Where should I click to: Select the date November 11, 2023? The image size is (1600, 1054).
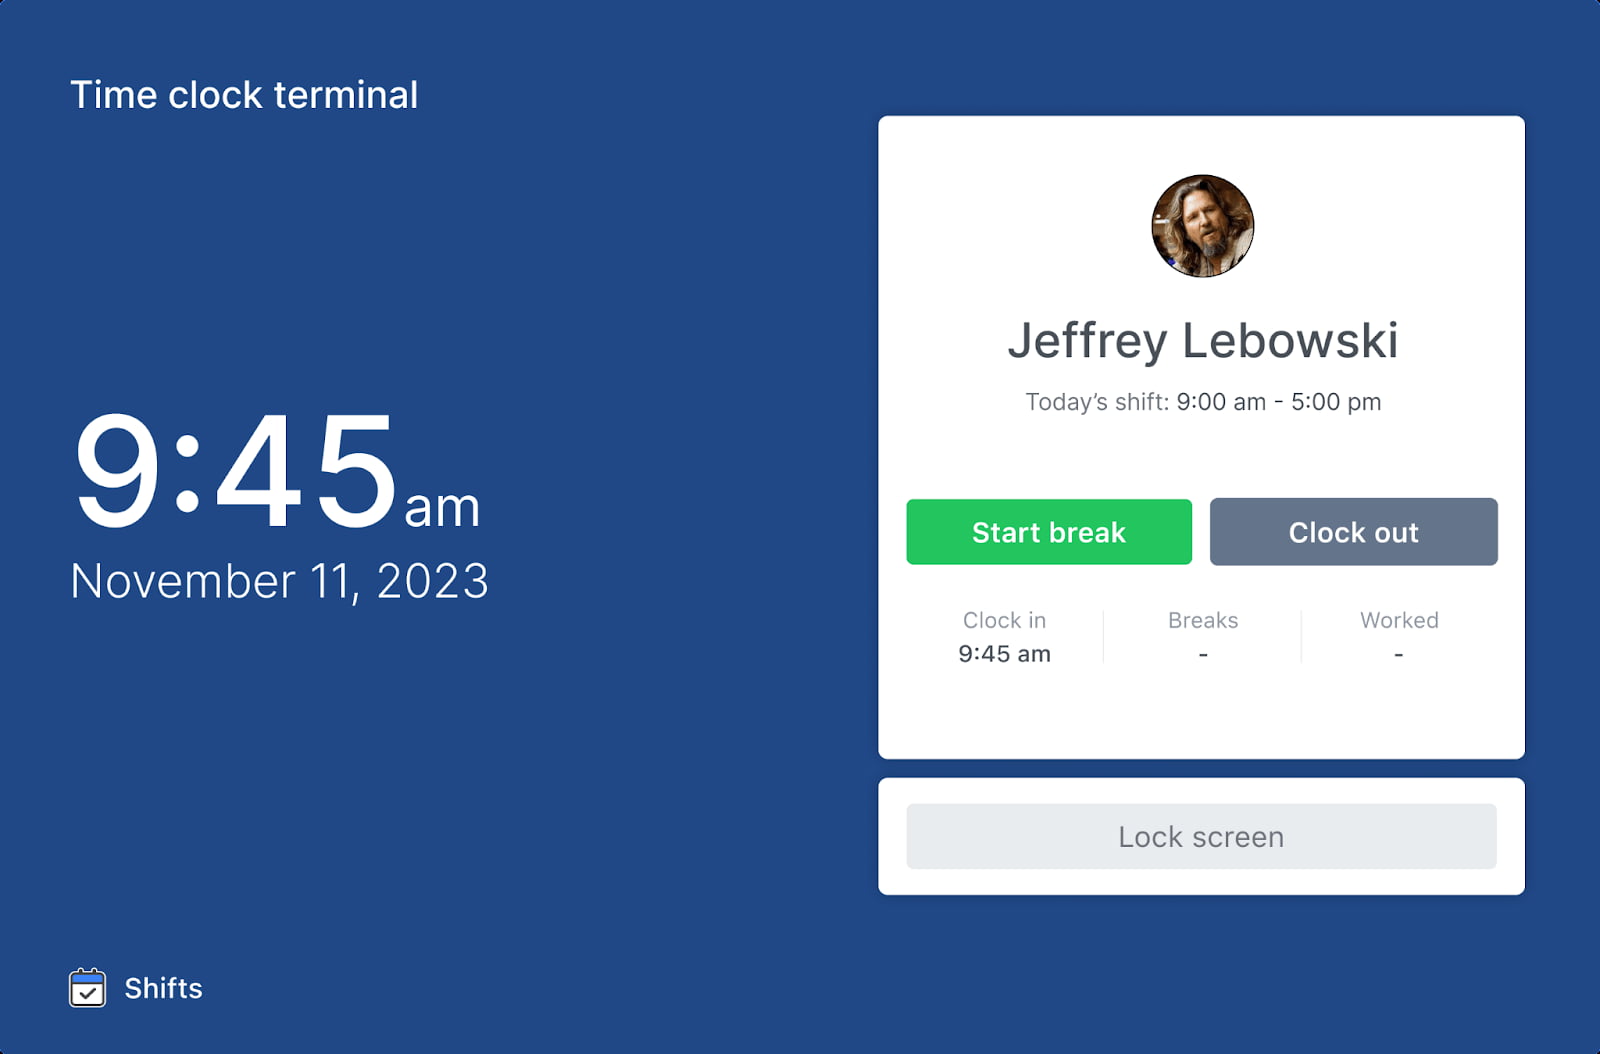pos(278,580)
